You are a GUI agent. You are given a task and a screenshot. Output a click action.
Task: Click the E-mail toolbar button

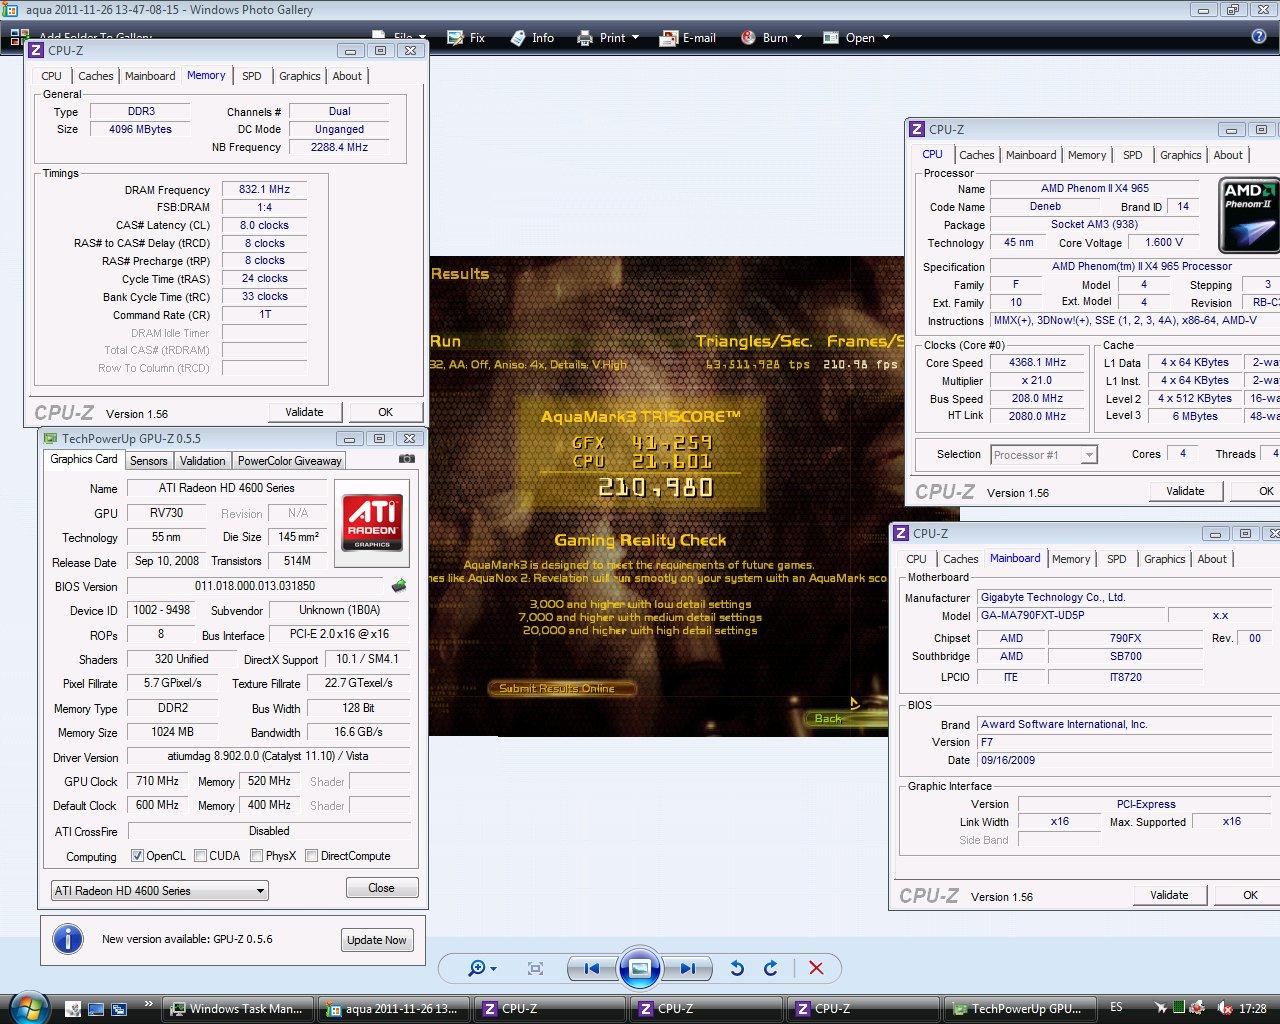coord(688,38)
